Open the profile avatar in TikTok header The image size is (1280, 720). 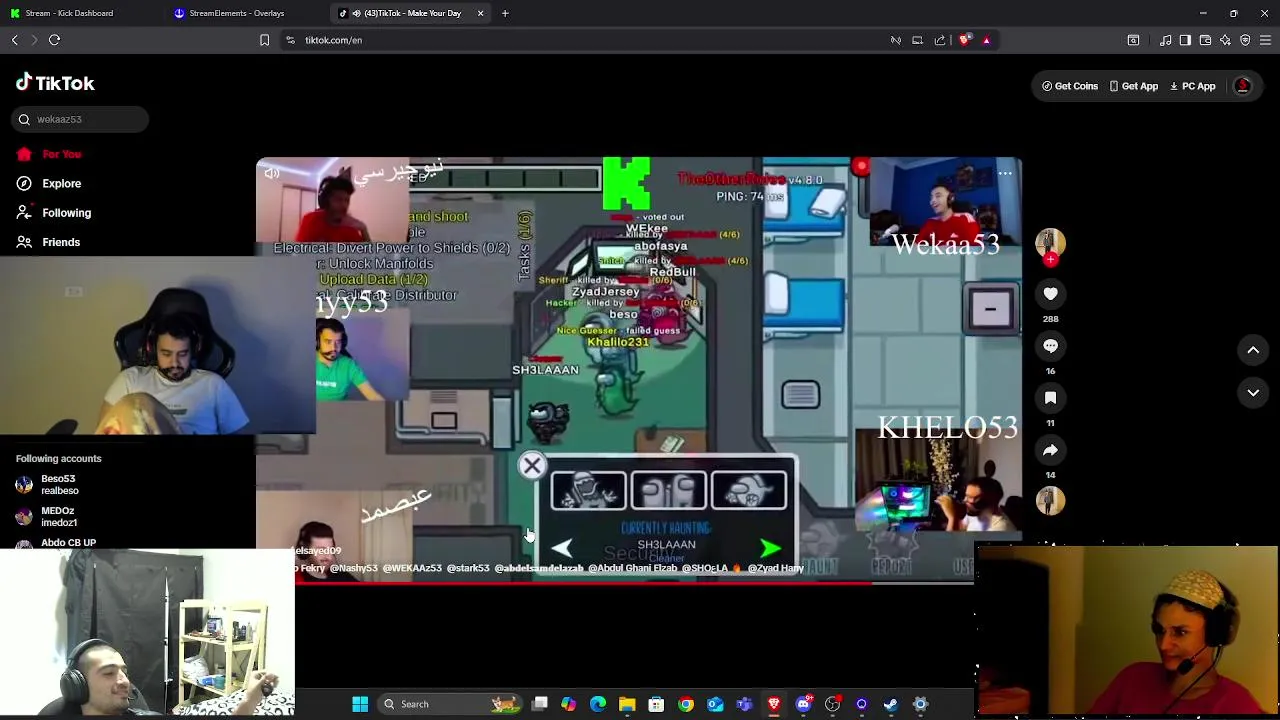coord(1243,86)
